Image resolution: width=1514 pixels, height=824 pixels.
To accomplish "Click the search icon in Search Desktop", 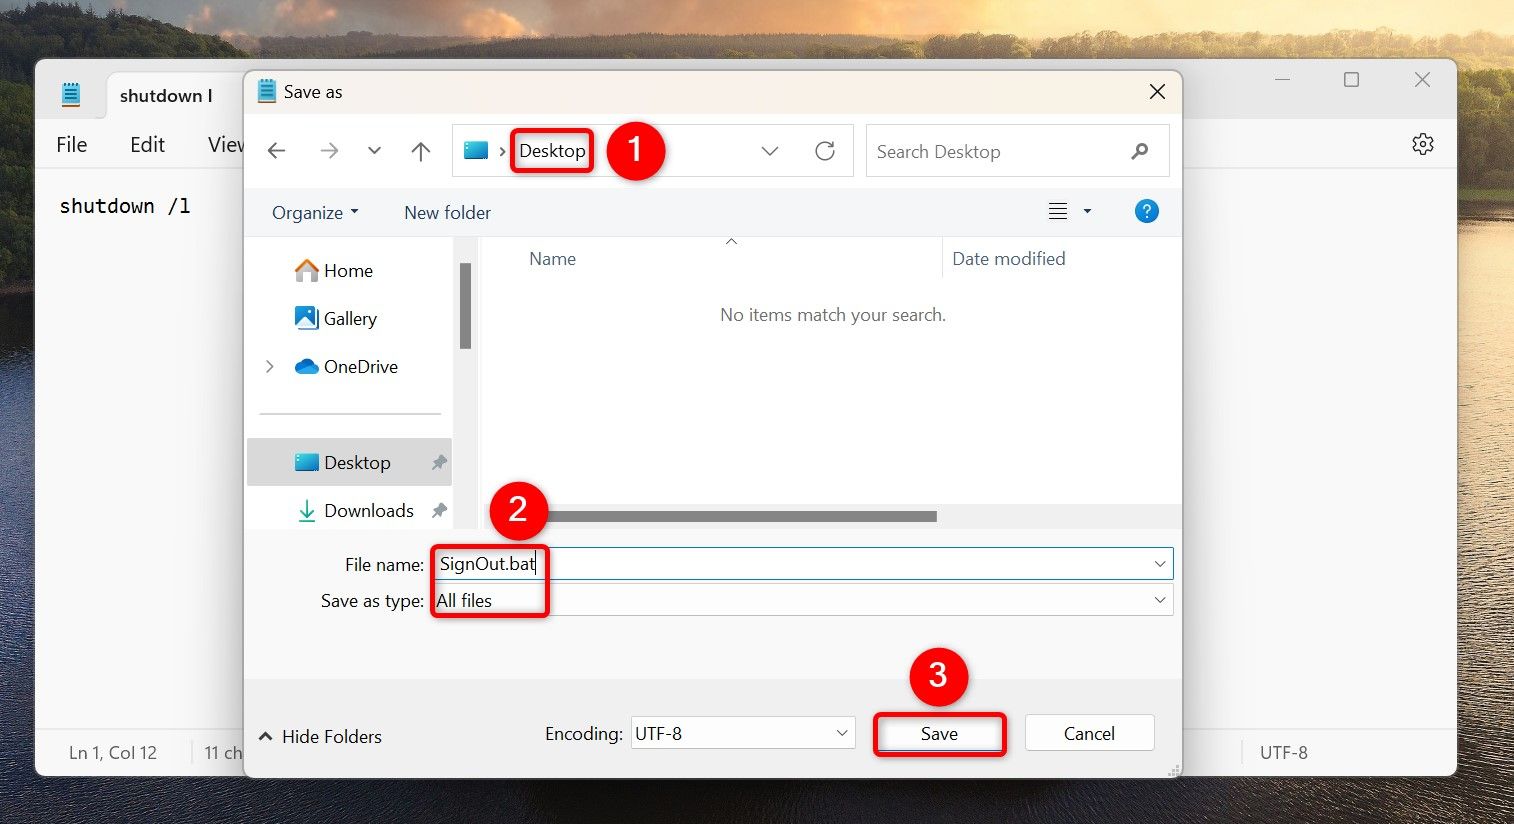I will [x=1139, y=151].
